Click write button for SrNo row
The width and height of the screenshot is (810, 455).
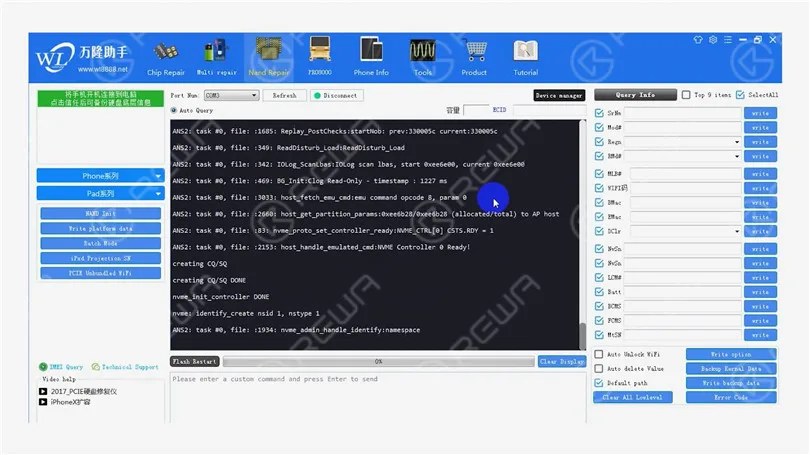coord(760,113)
